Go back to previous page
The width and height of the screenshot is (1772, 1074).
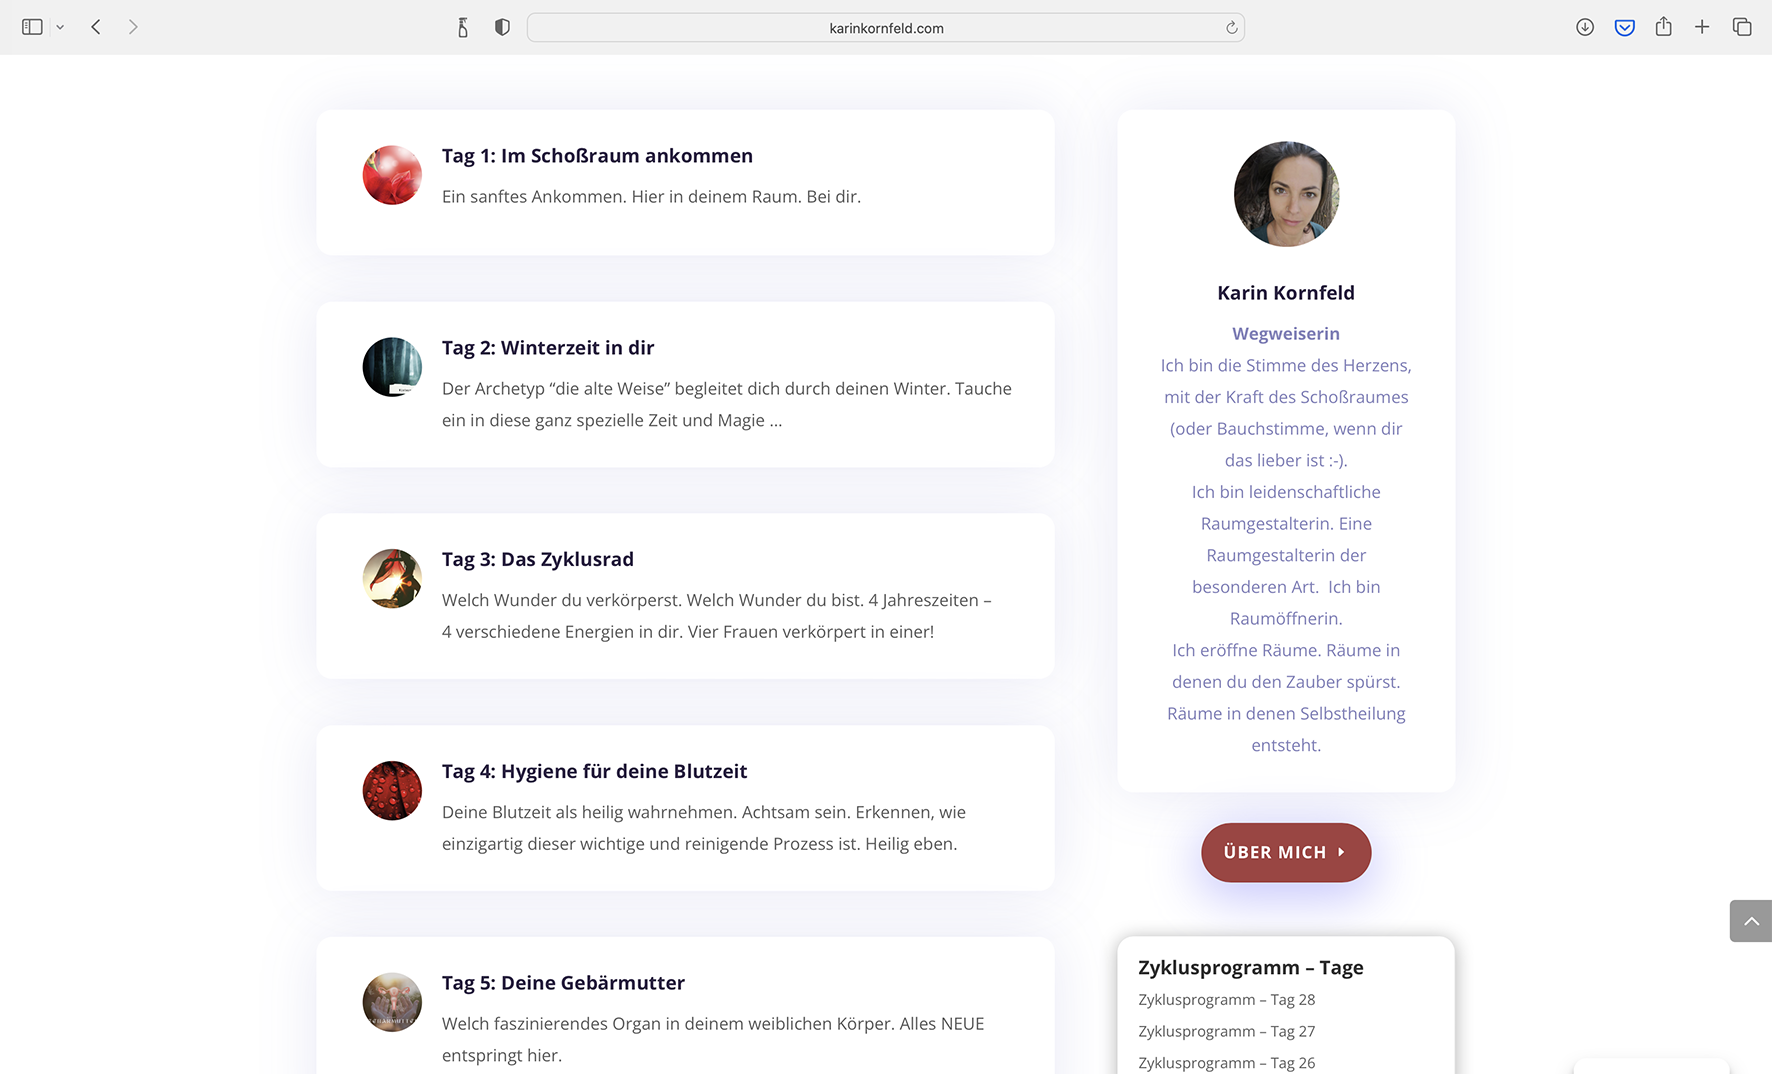[96, 27]
